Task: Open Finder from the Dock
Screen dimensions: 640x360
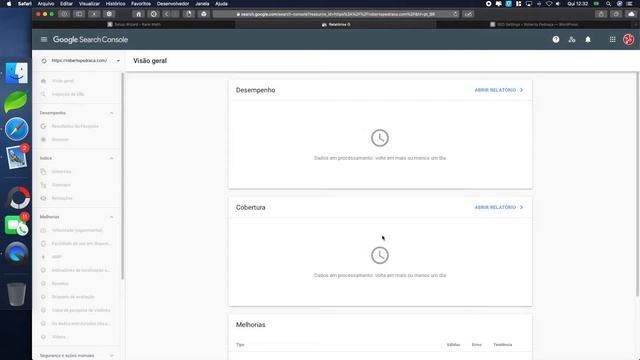Action: [x=16, y=73]
